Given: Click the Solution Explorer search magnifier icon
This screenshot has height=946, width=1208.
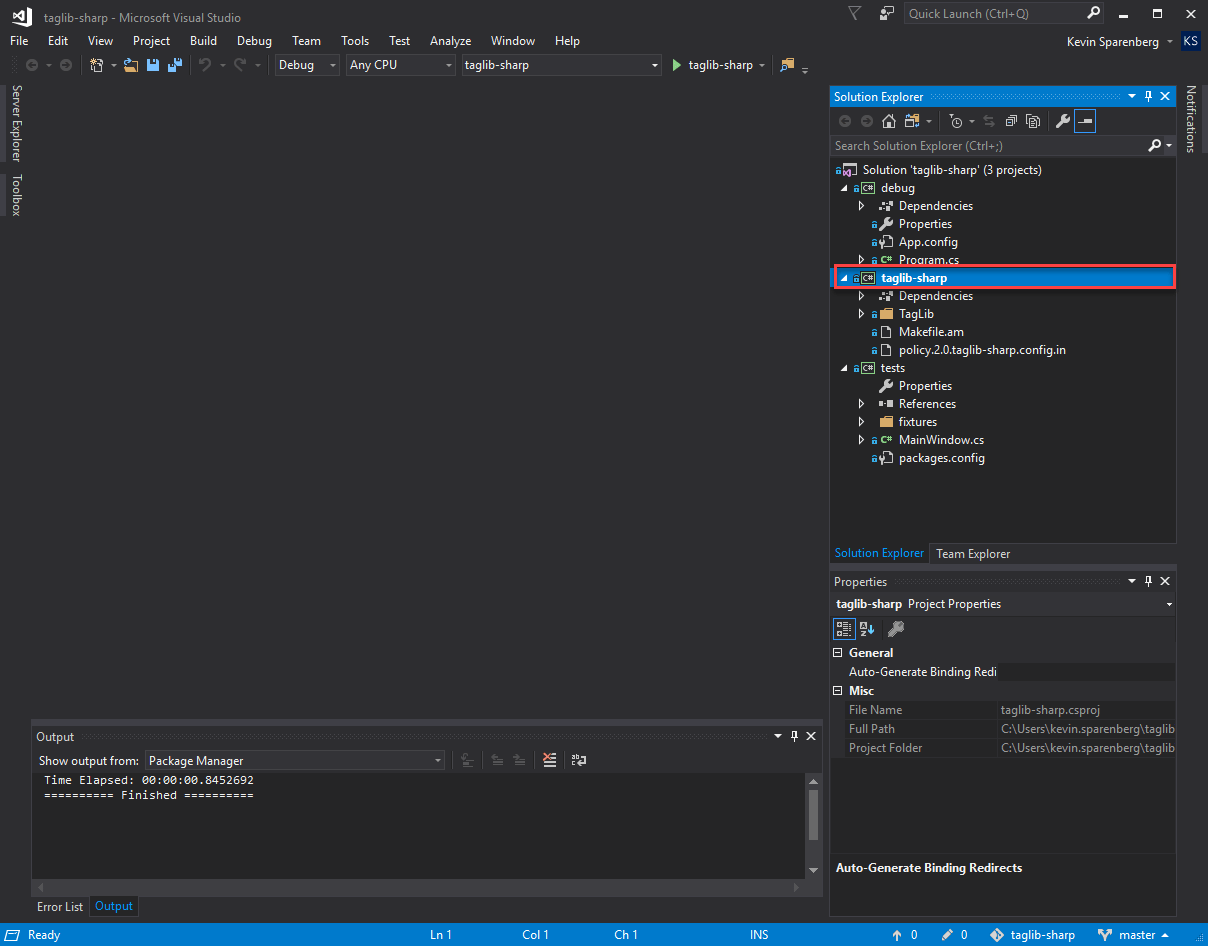Looking at the screenshot, I should (1154, 146).
